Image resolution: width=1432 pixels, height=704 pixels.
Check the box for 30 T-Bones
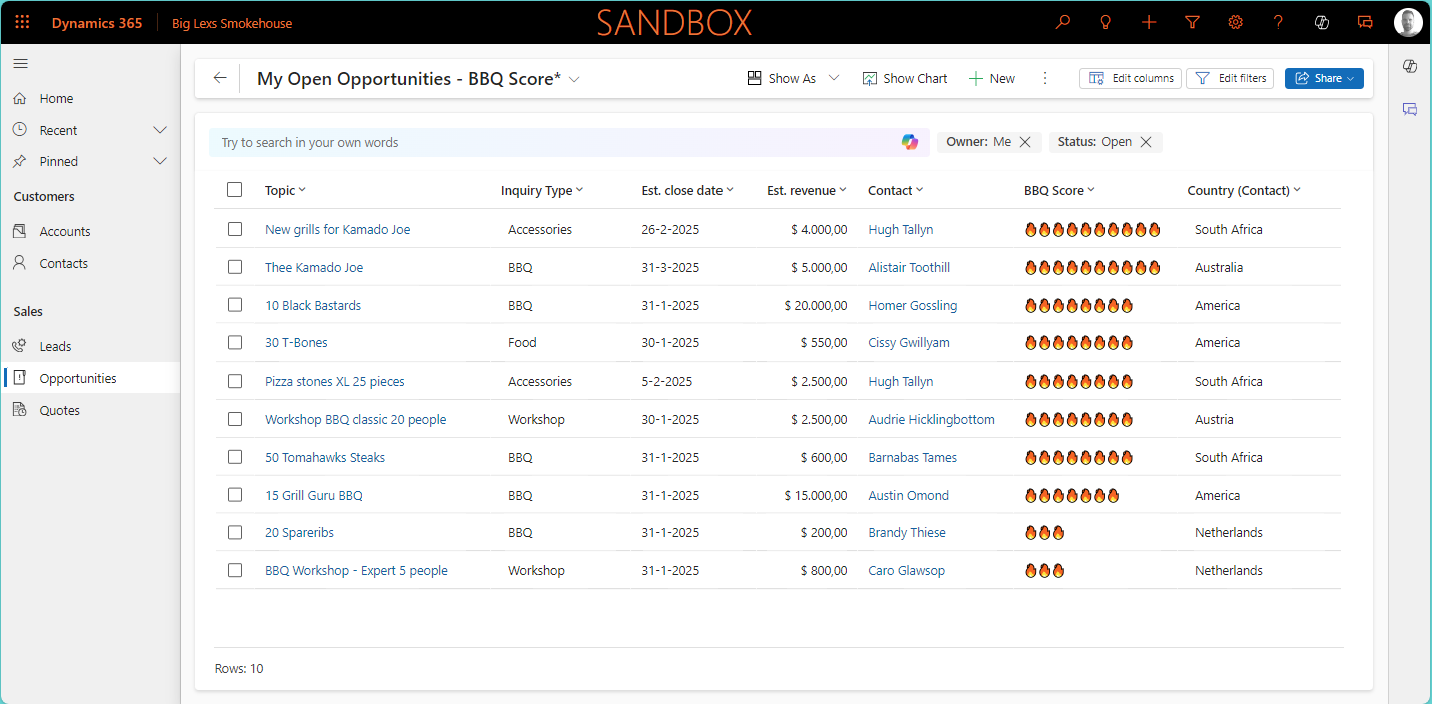coord(235,342)
